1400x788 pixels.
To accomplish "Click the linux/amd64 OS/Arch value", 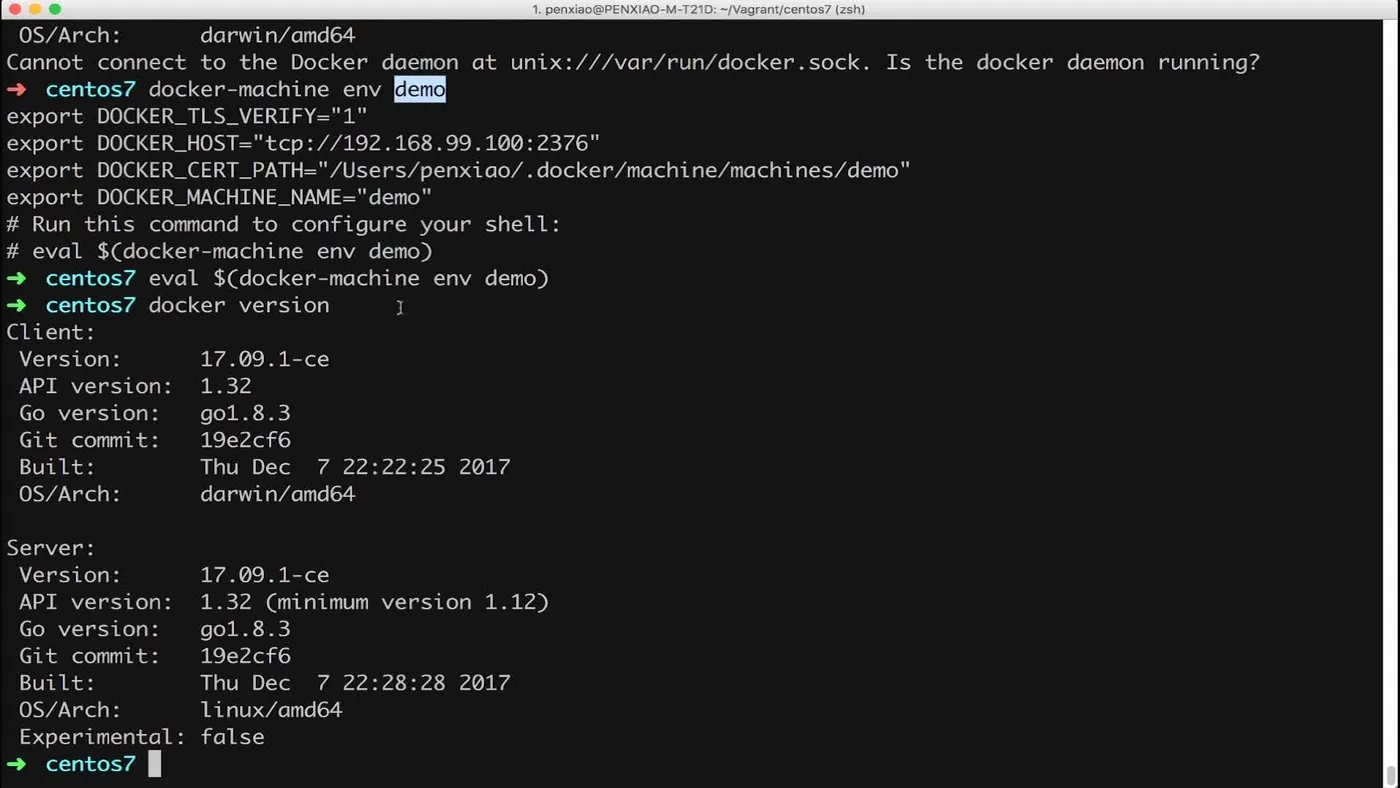I will 271,710.
